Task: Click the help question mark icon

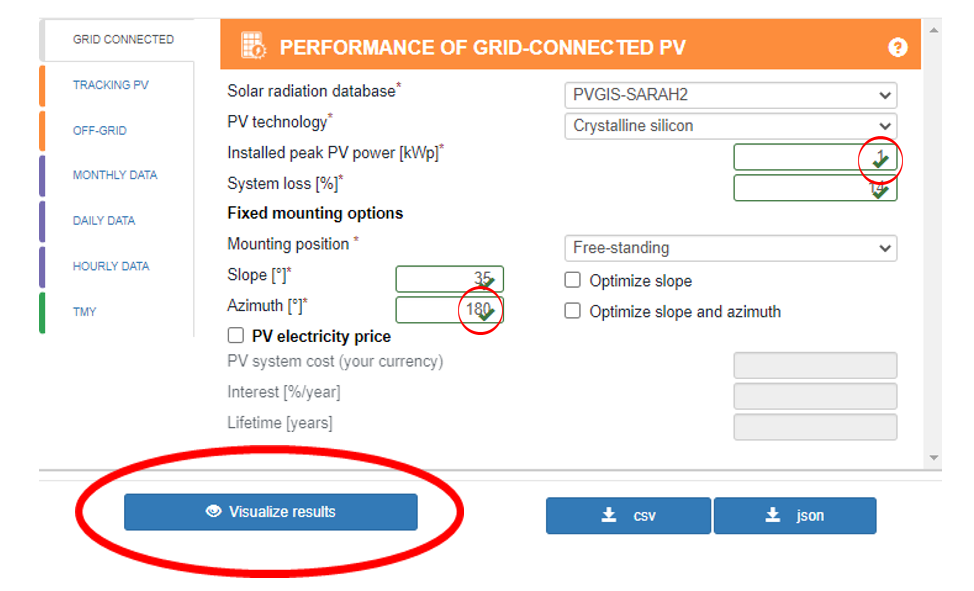Action: 897,47
